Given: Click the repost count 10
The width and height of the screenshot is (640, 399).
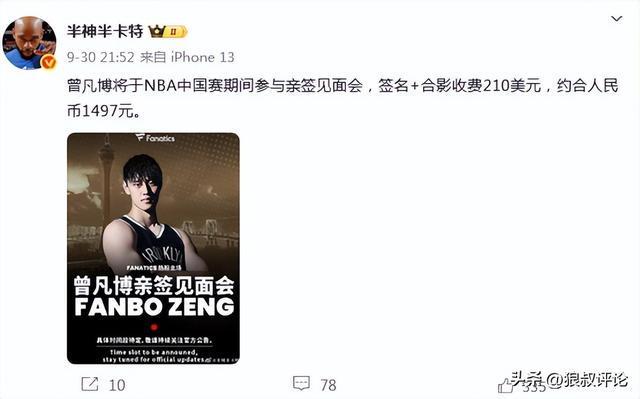Looking at the screenshot, I should click(117, 385).
